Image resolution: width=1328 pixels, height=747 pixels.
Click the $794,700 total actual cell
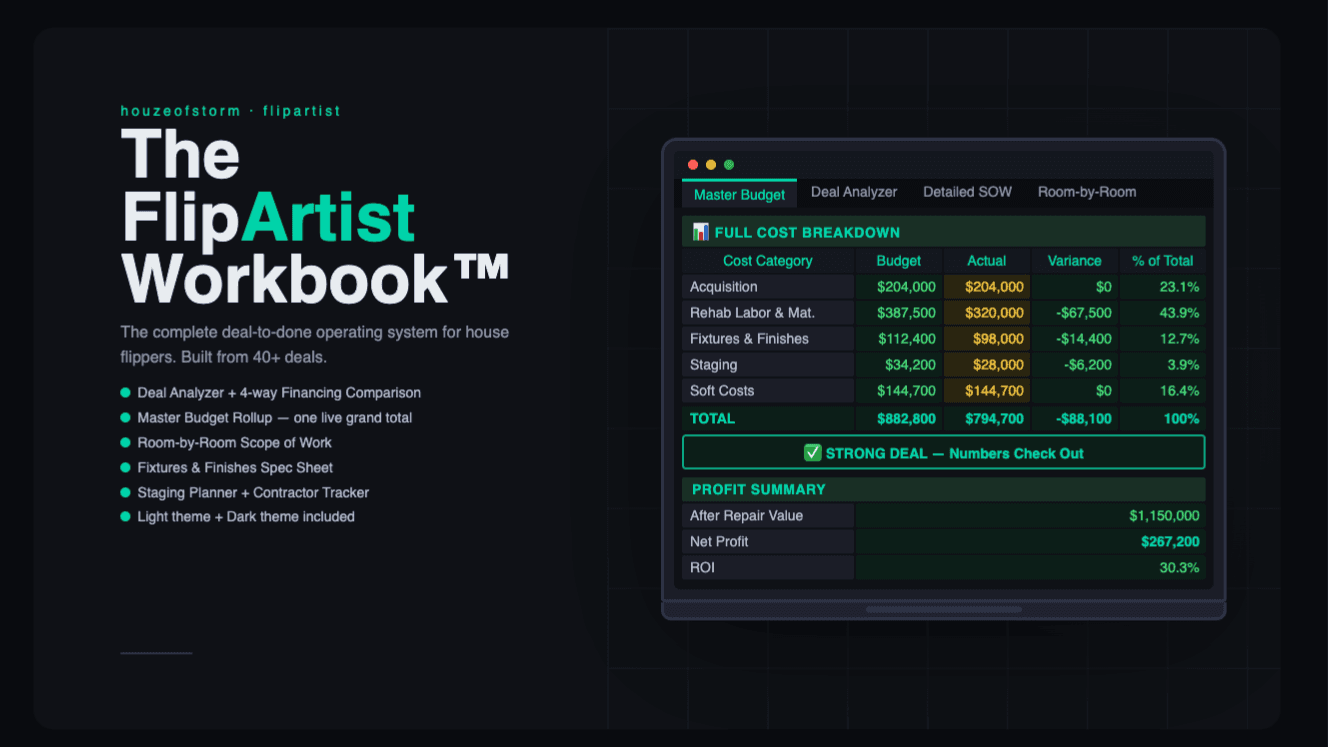tap(987, 419)
